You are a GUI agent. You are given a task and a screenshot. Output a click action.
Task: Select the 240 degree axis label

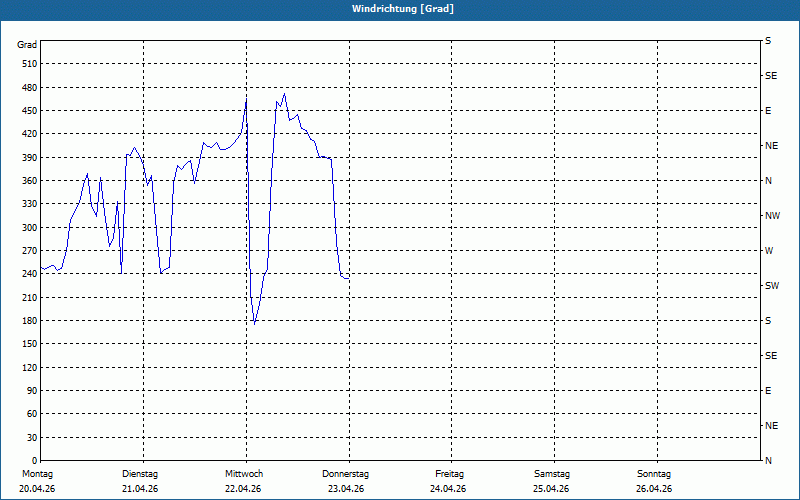click(x=30, y=274)
